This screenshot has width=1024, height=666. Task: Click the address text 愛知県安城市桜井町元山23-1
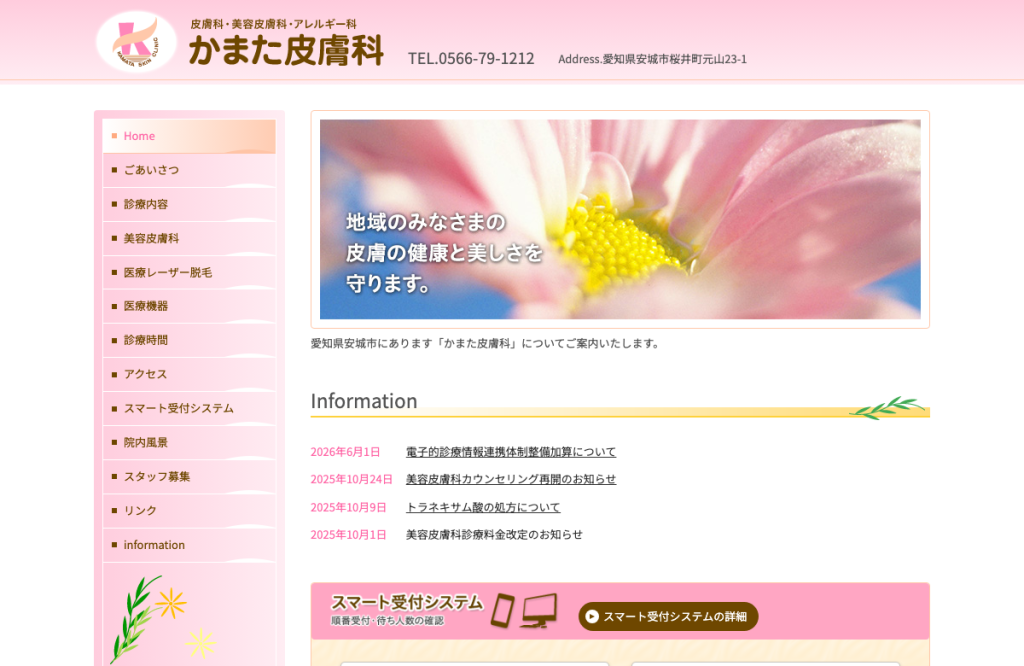675,59
